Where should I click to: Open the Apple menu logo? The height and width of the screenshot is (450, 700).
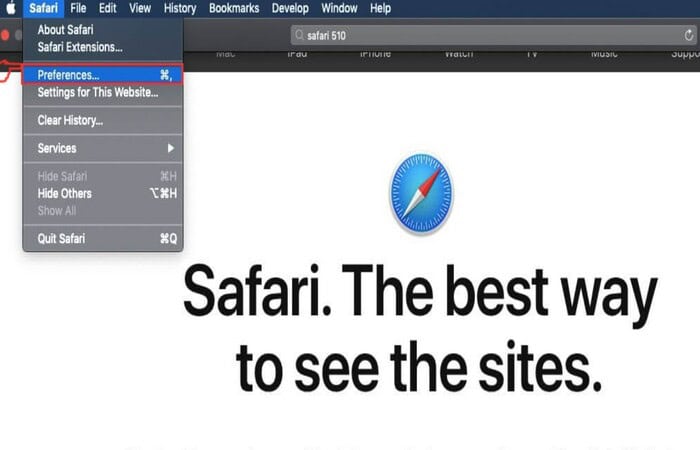click(x=11, y=8)
